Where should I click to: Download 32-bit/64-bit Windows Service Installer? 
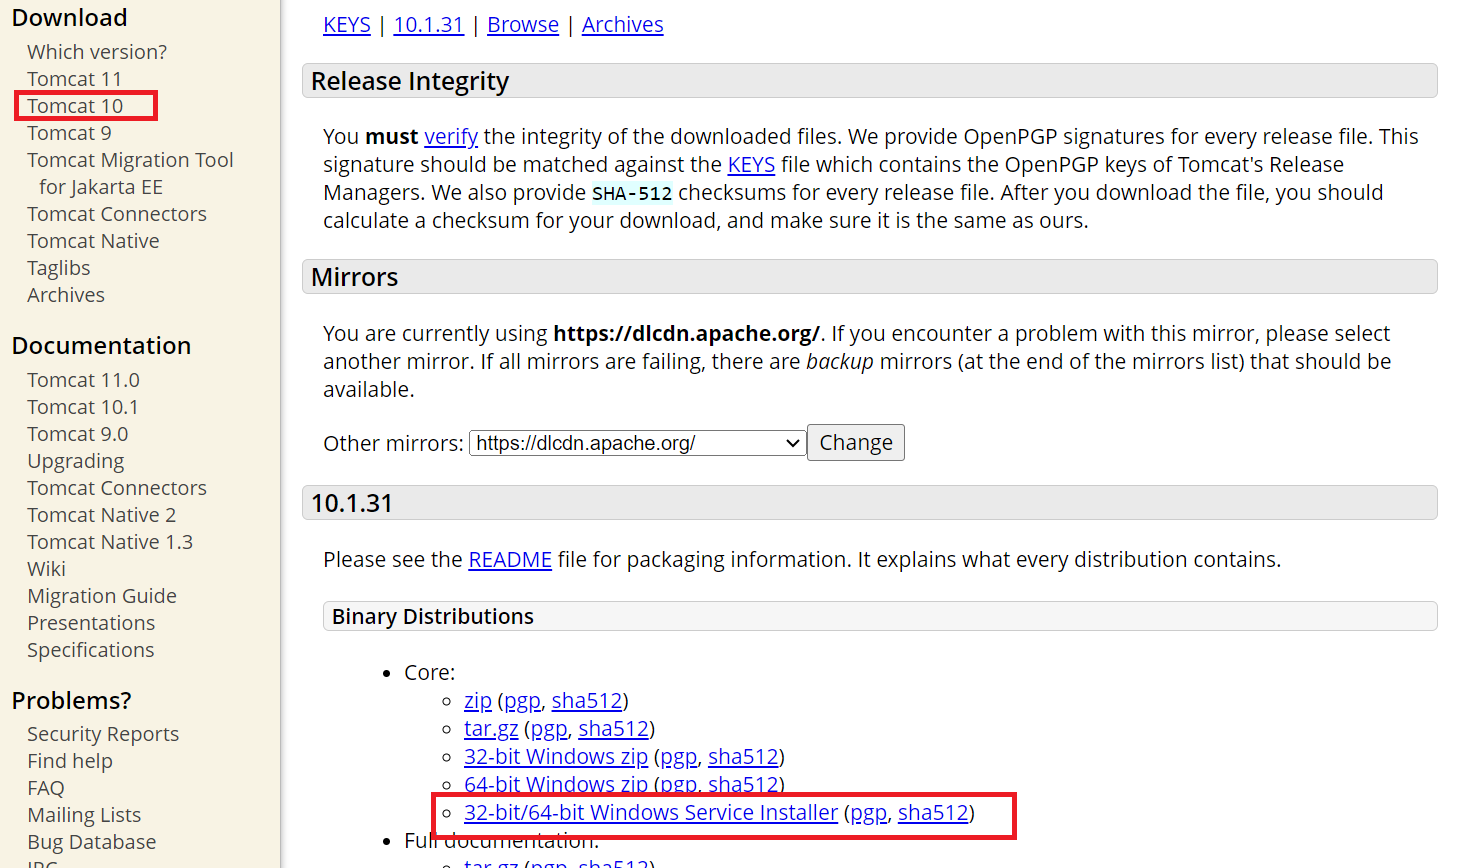point(651,813)
